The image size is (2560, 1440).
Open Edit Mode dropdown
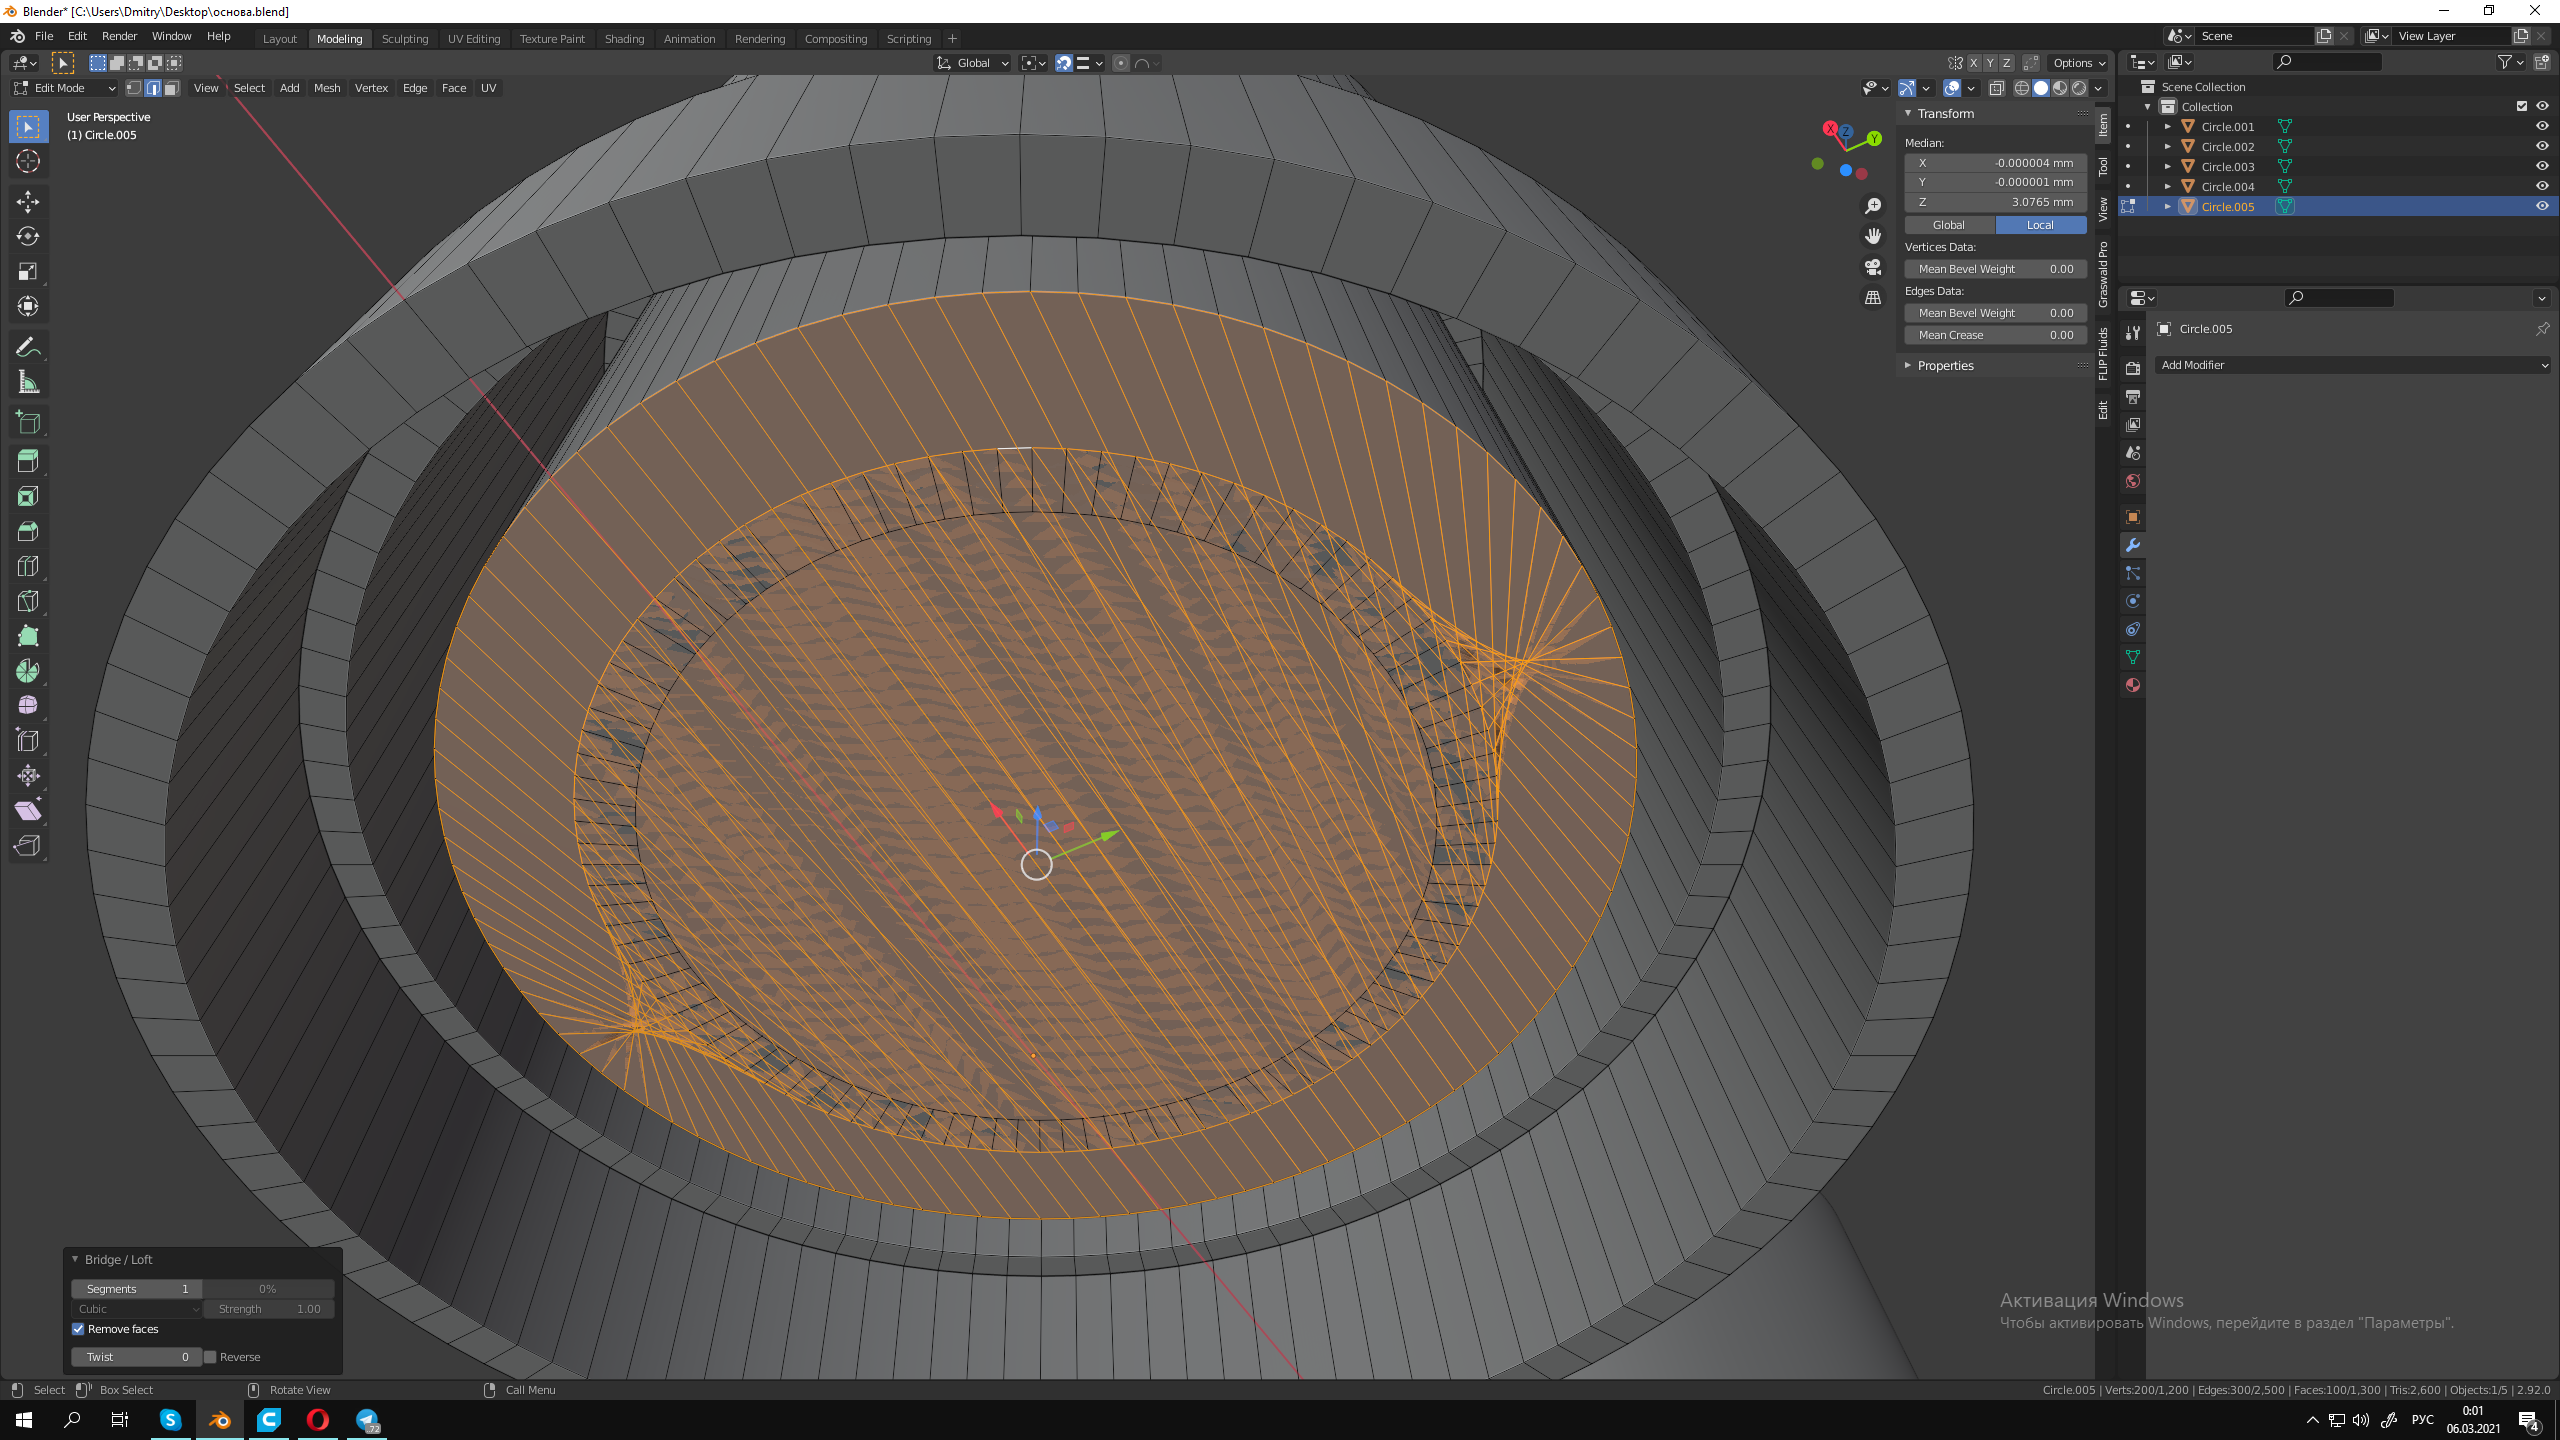(65, 88)
